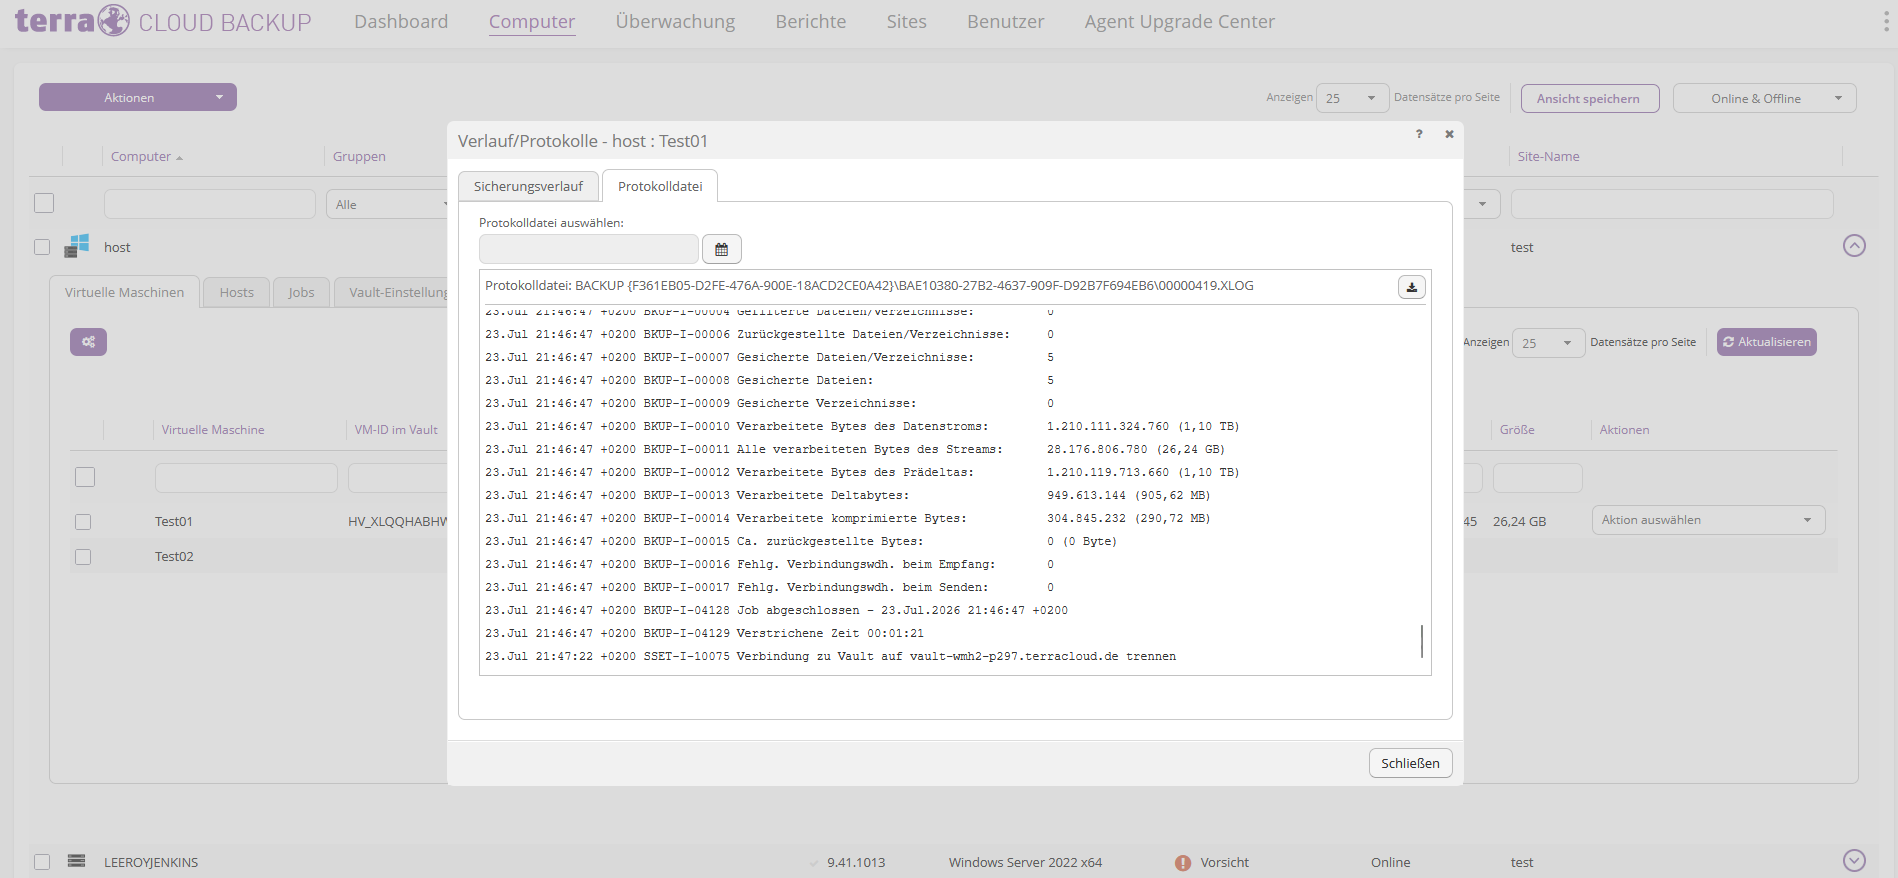Focus the Virtuelle Maschine filter field
This screenshot has width=1898, height=878.
[246, 478]
